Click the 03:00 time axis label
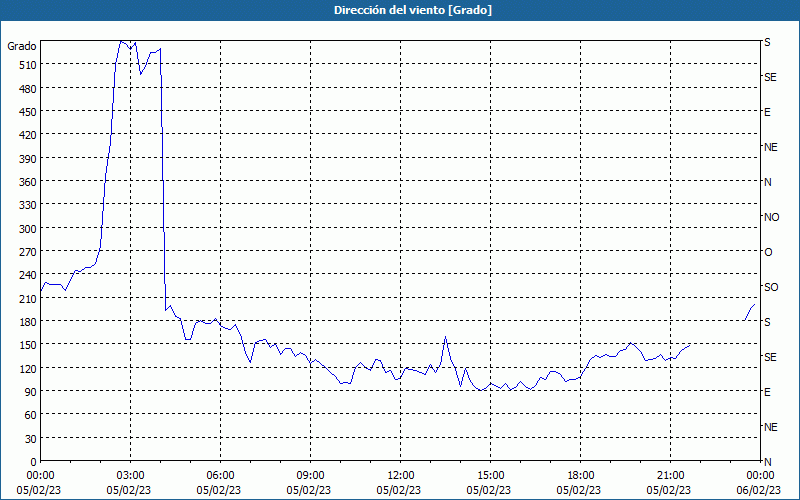800x500 pixels. click(131, 476)
